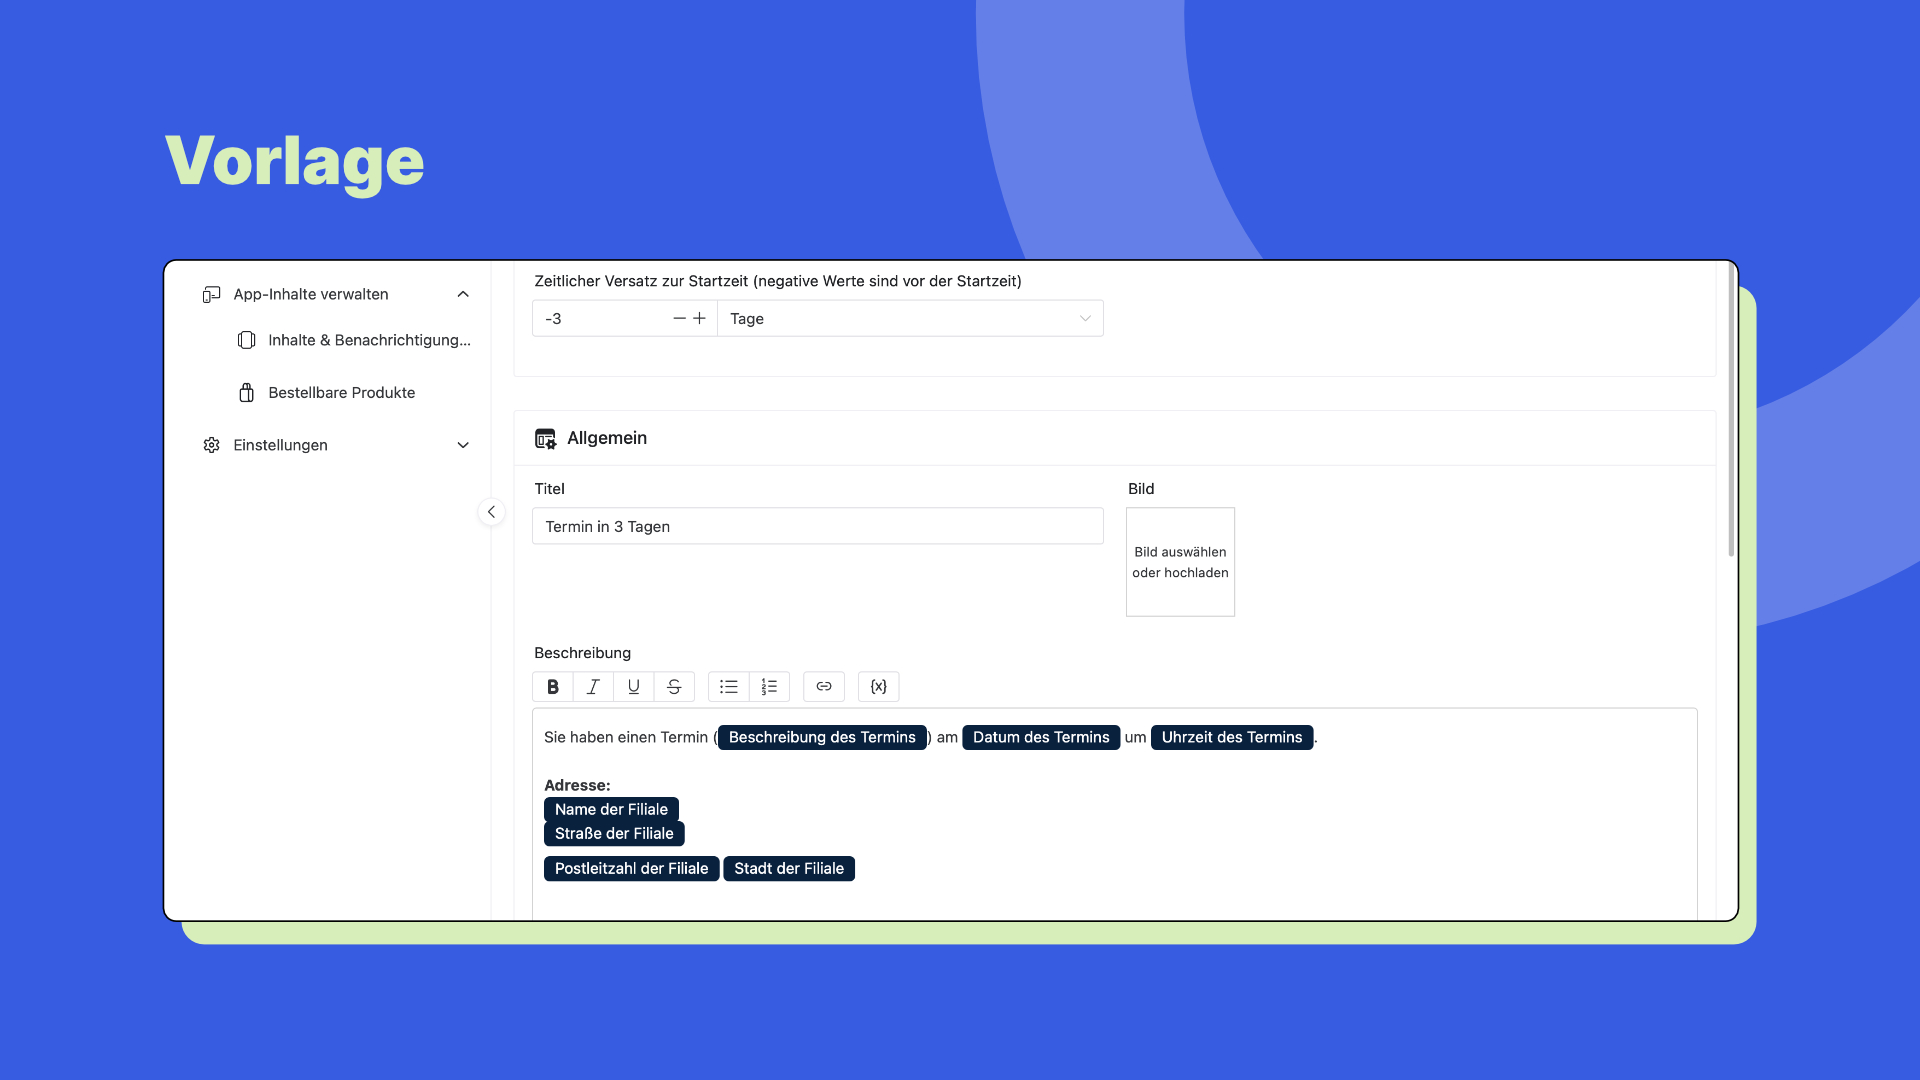The image size is (1920, 1080).
Task: Click the Inhalte & Benachrichtigungen icon
Action: (246, 340)
